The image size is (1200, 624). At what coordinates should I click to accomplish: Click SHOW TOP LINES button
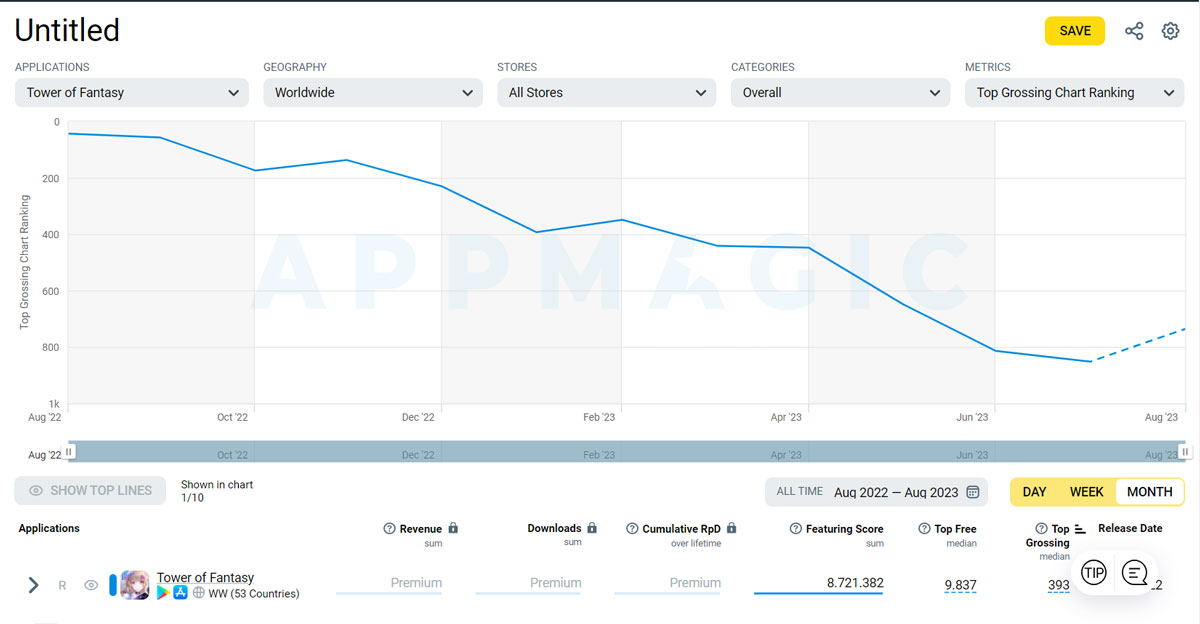(90, 491)
